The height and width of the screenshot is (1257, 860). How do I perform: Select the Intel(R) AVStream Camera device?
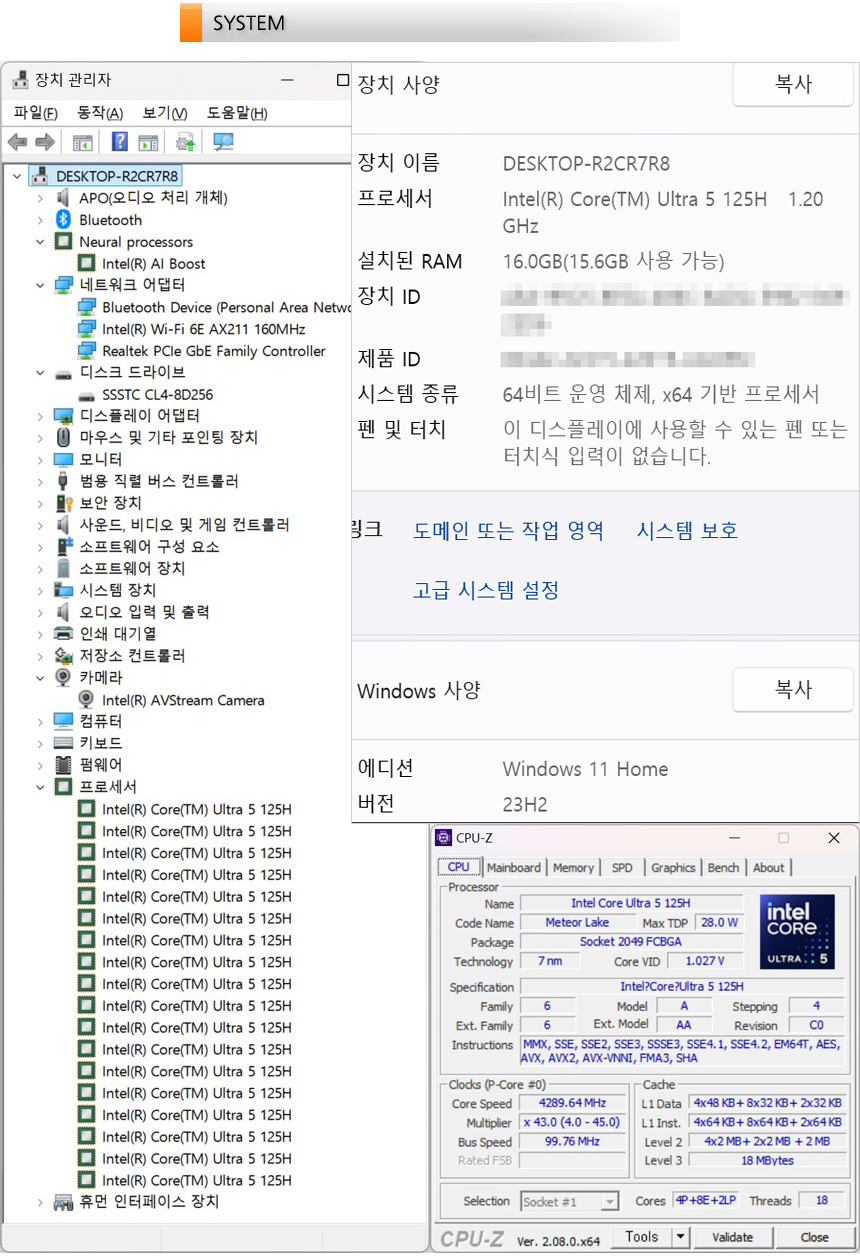click(183, 700)
